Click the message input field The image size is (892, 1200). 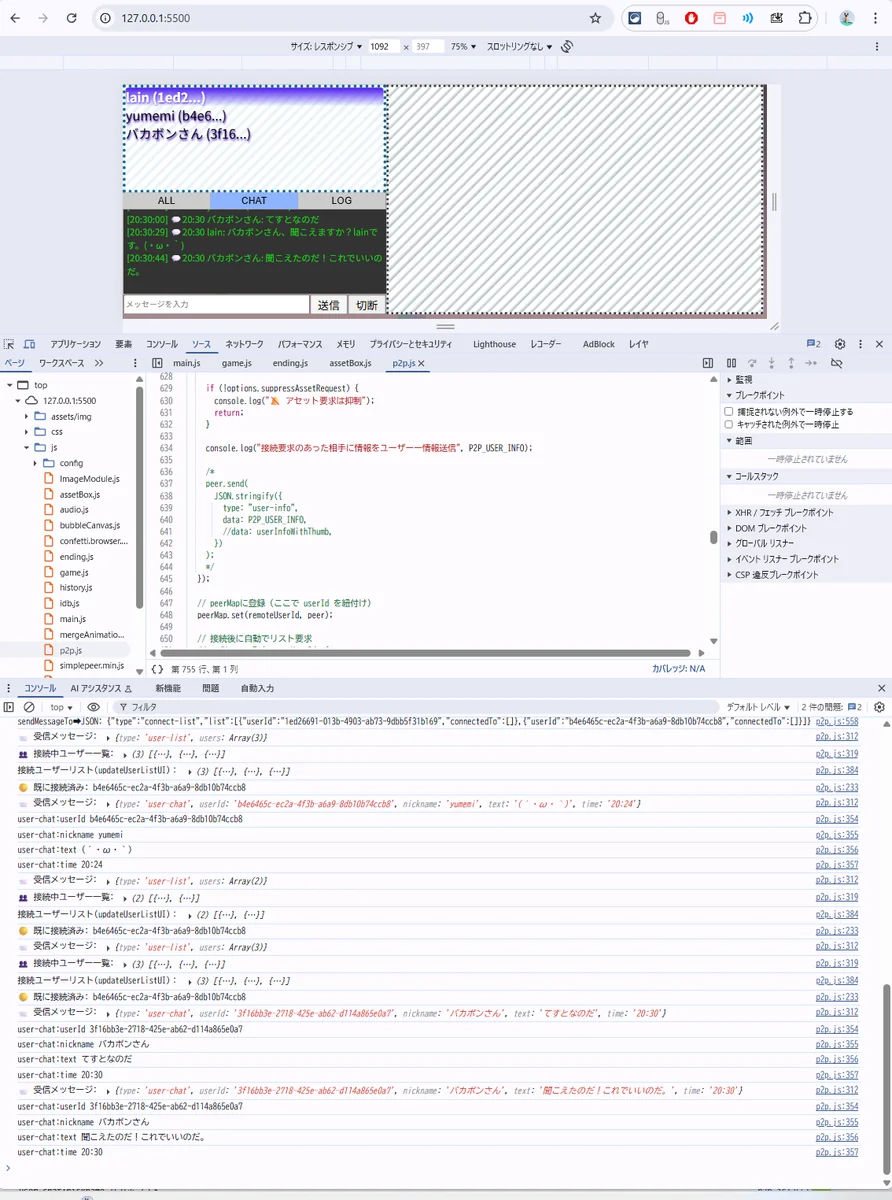pyautogui.click(x=216, y=304)
